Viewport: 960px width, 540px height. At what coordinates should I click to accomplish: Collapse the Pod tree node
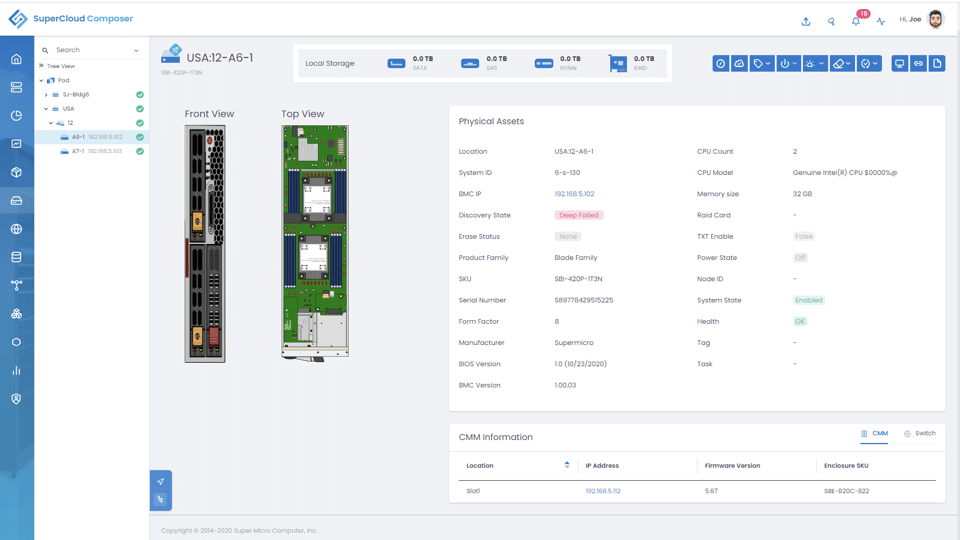pos(41,80)
